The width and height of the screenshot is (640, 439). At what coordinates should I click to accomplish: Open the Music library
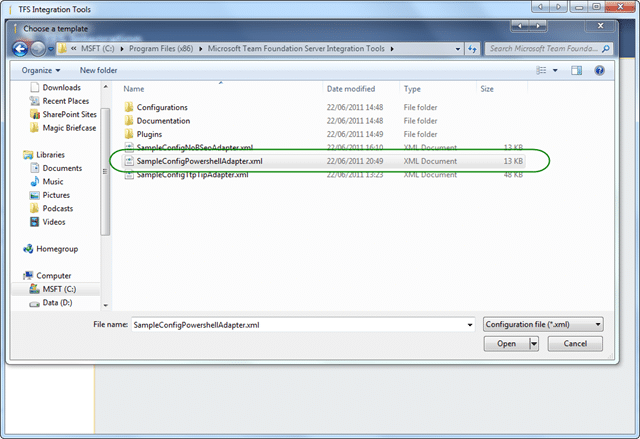tap(53, 182)
